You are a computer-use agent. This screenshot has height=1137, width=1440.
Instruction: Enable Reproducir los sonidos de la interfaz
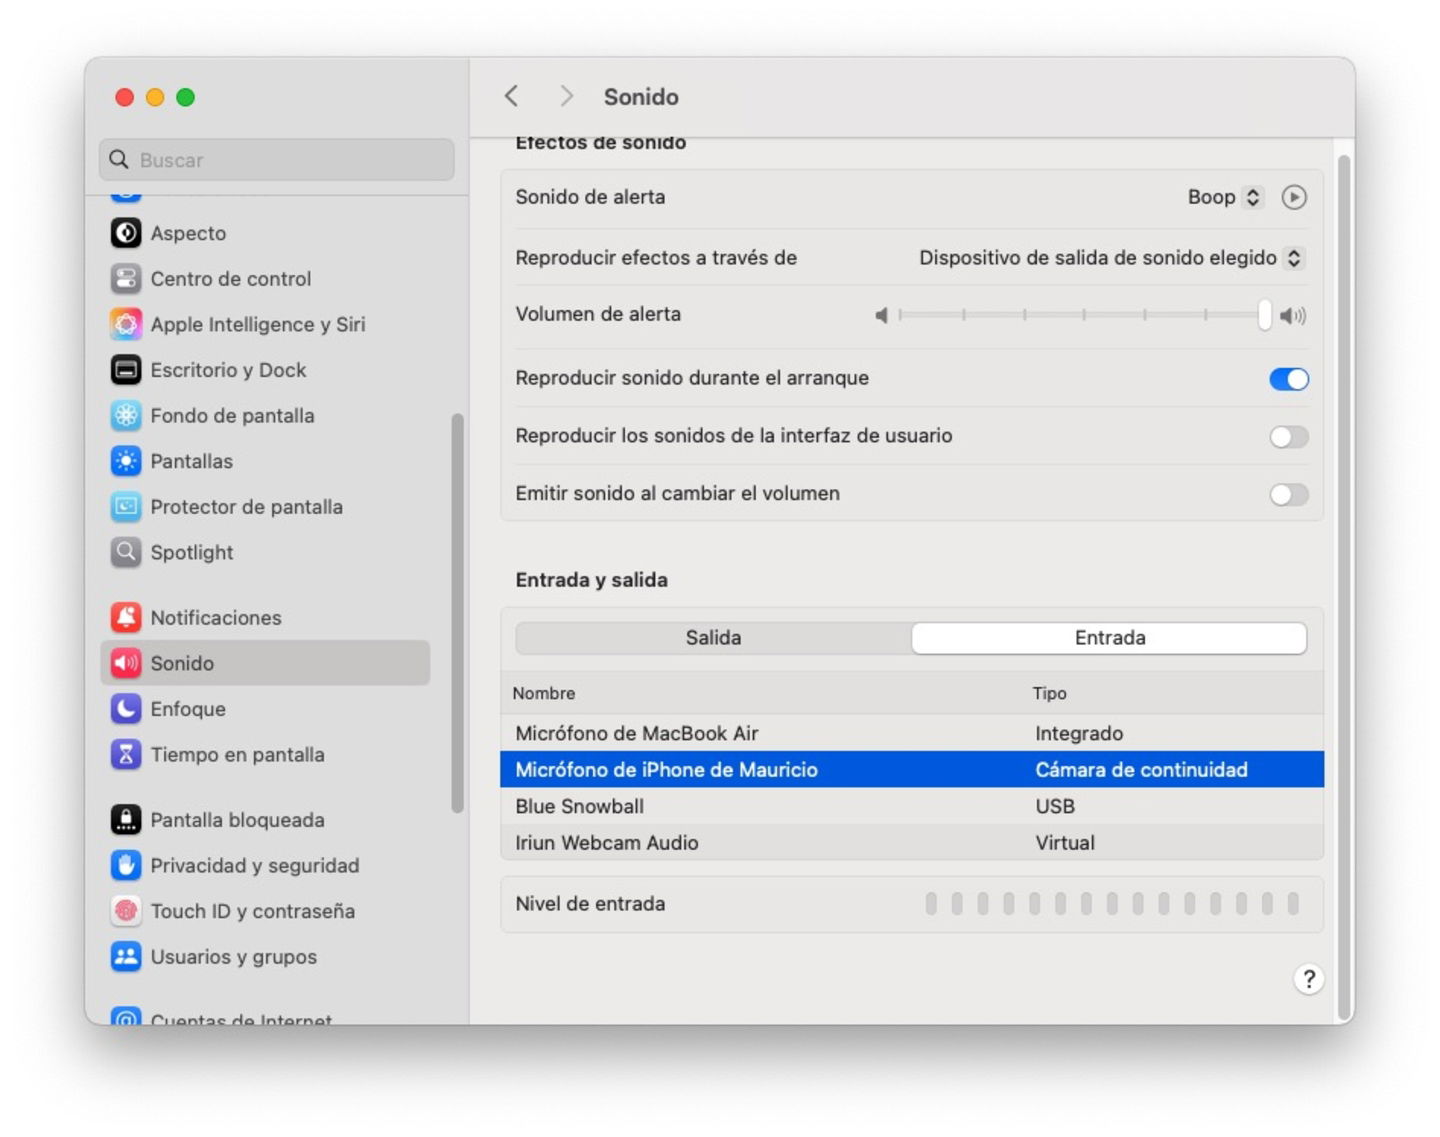[1289, 437]
